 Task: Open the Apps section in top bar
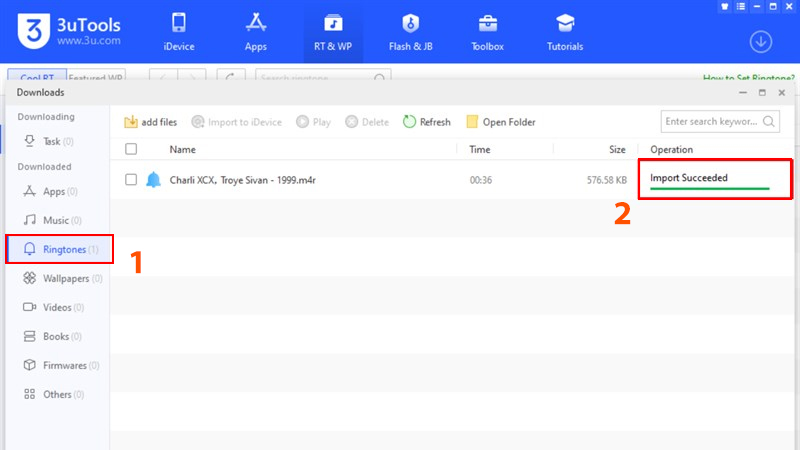pos(256,32)
